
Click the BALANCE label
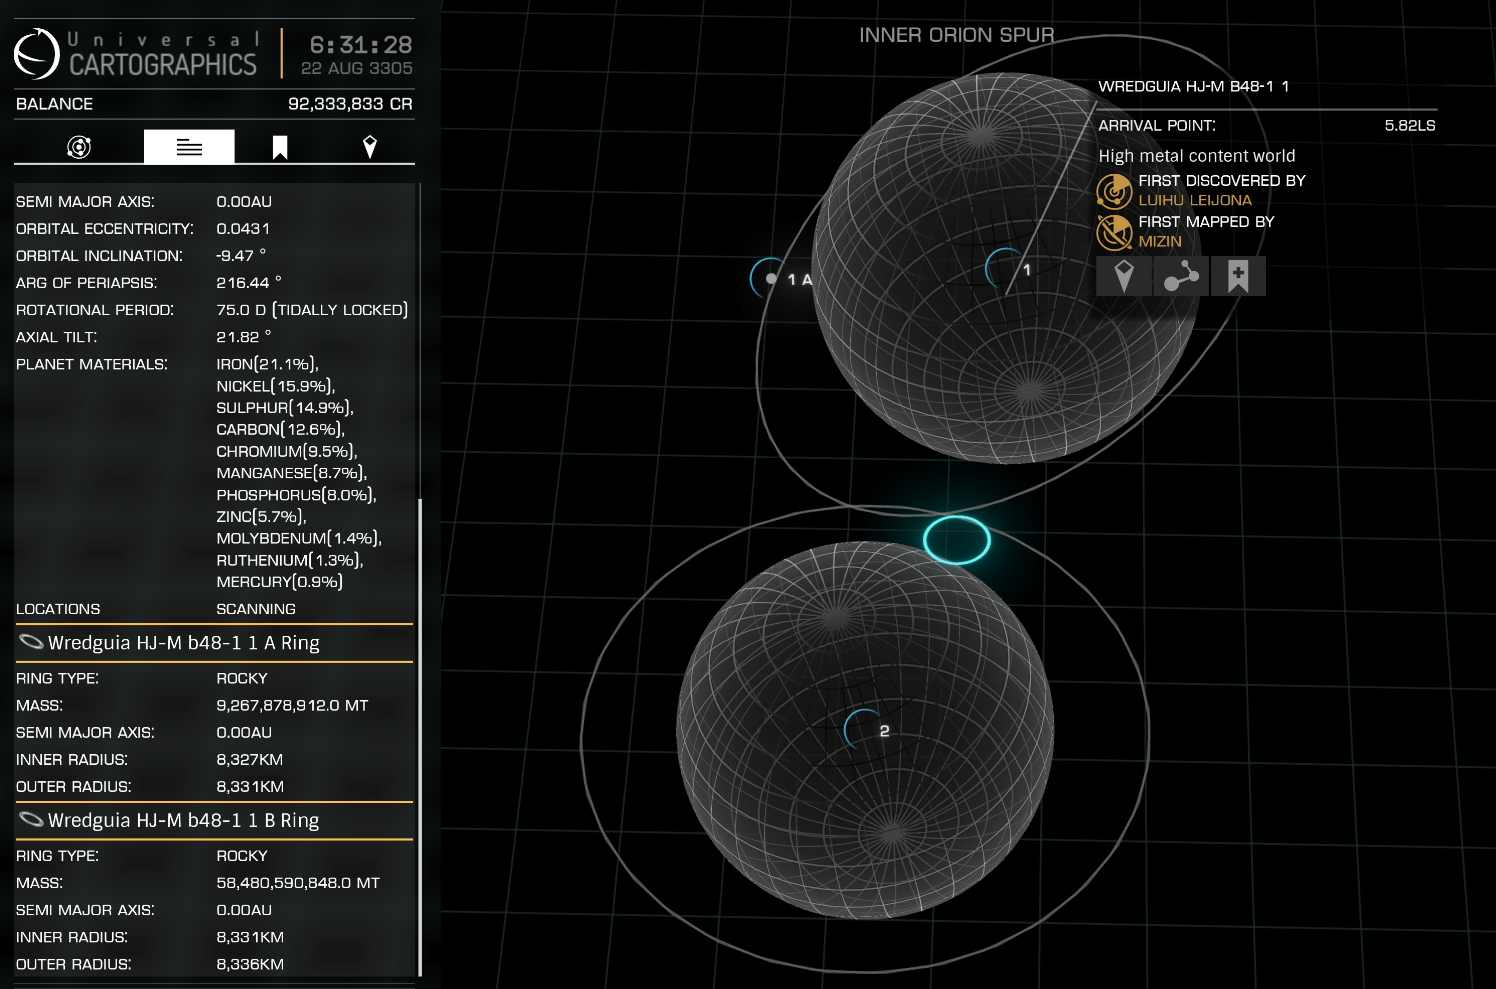tap(54, 104)
